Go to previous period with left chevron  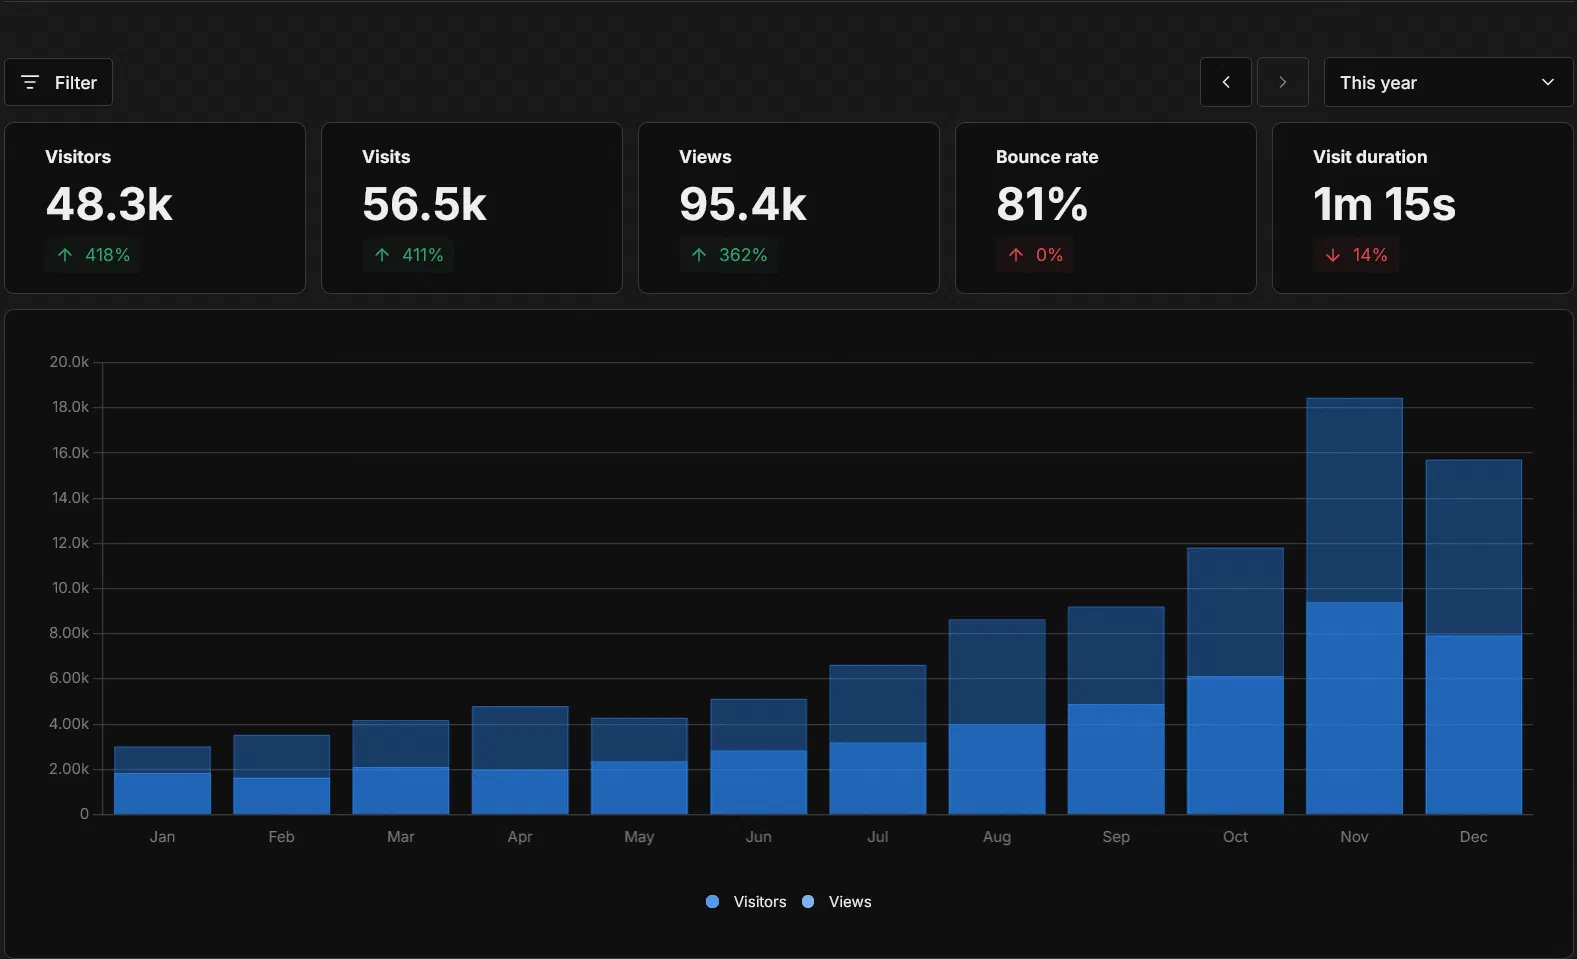point(1225,82)
